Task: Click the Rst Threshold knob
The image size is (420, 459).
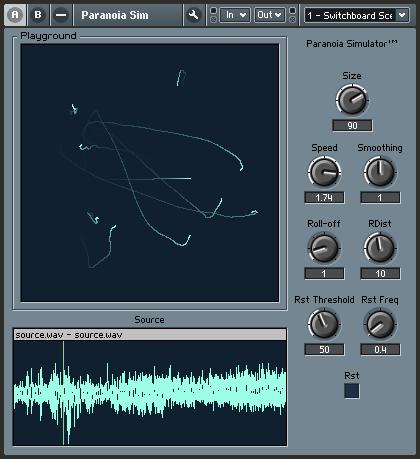Action: [x=324, y=324]
